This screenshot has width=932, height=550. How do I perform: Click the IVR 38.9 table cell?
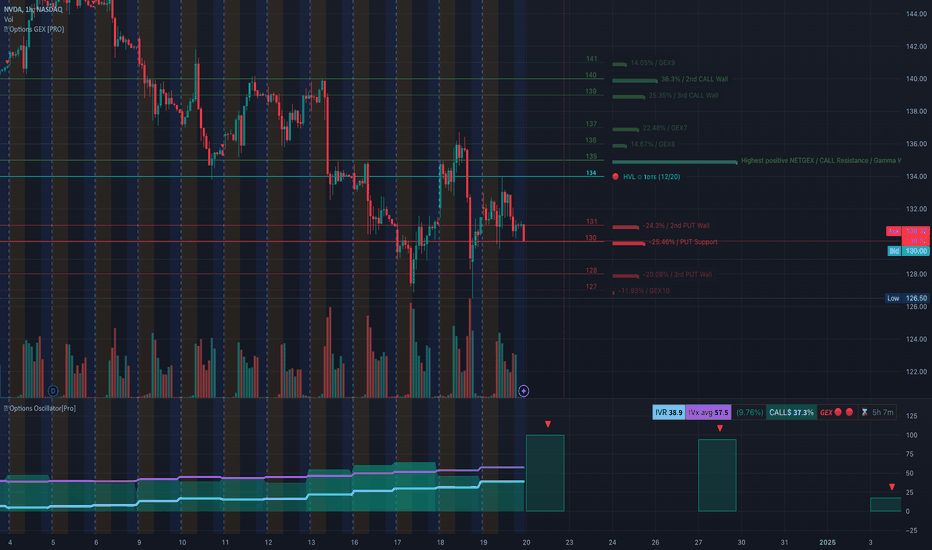(669, 412)
